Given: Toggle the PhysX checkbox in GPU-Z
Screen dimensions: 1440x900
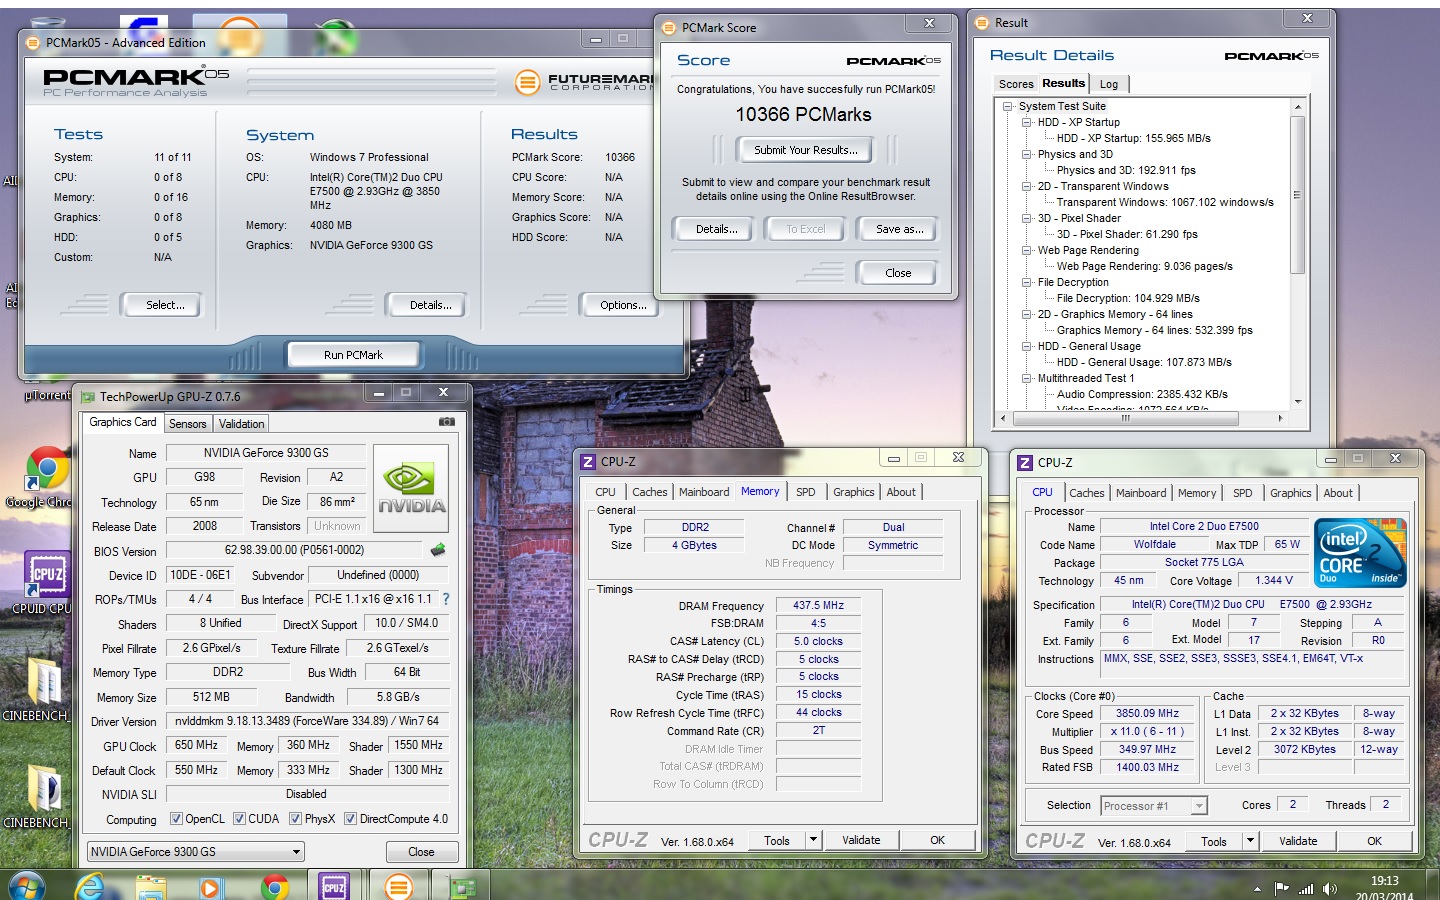Looking at the screenshot, I should click(x=295, y=818).
